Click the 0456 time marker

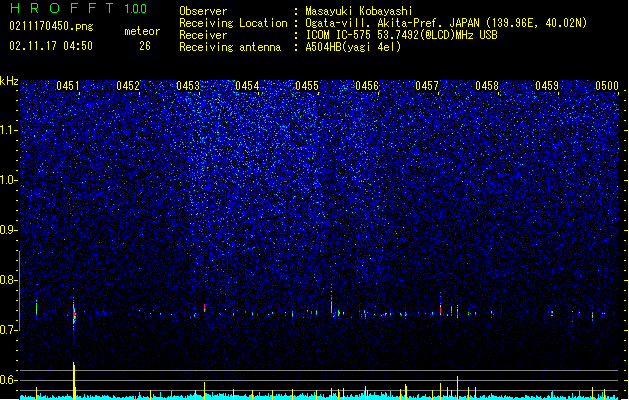[x=367, y=86]
